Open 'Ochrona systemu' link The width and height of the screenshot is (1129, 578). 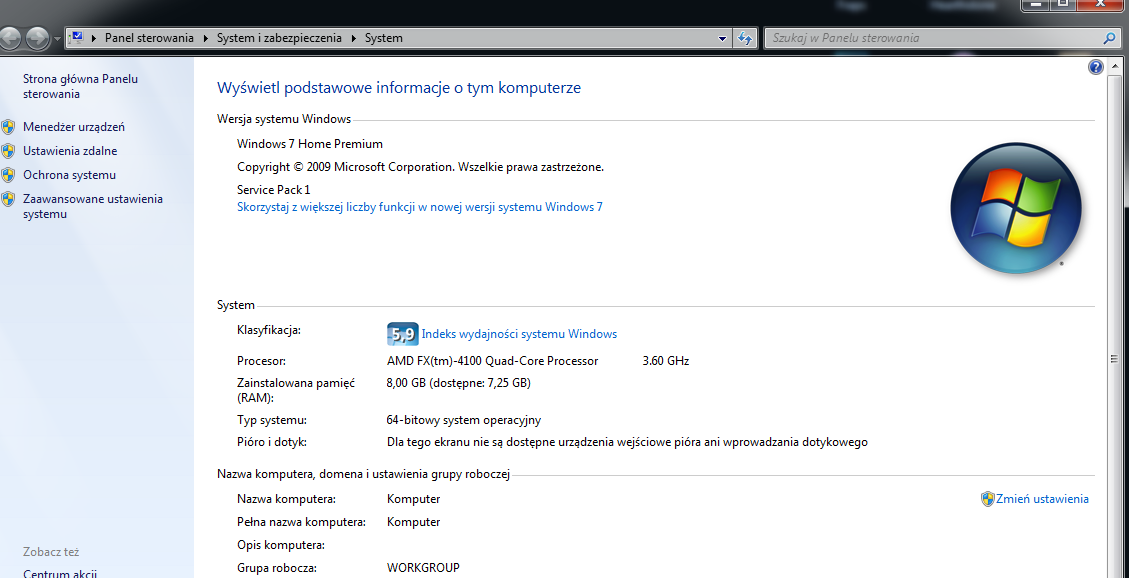tap(69, 175)
